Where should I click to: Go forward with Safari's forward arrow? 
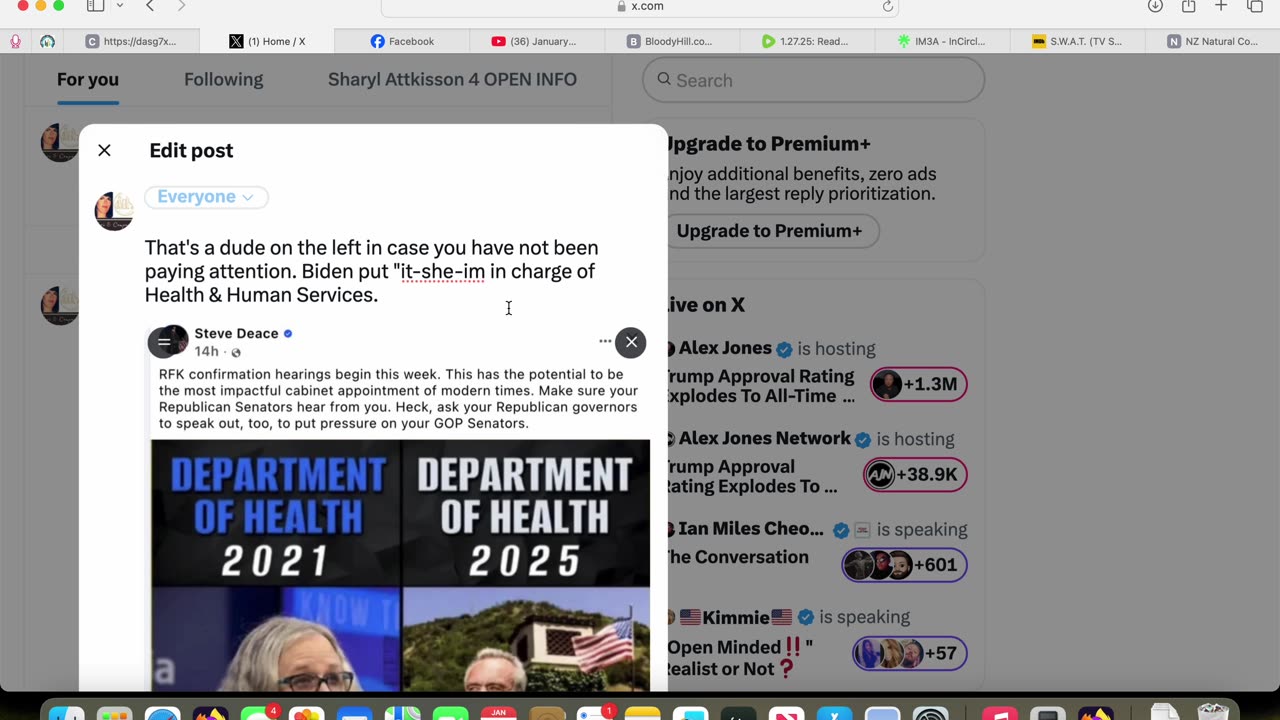point(181,6)
